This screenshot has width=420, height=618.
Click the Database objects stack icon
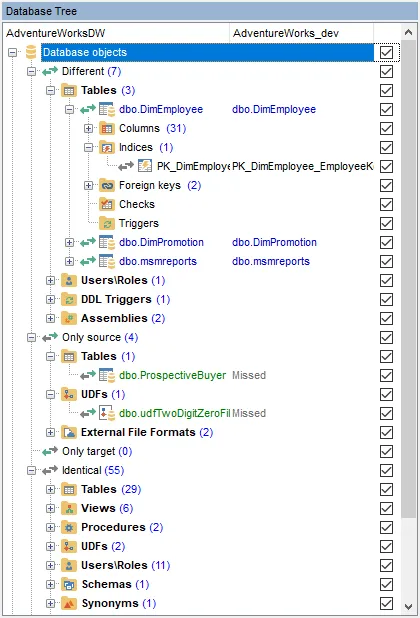coord(31,52)
